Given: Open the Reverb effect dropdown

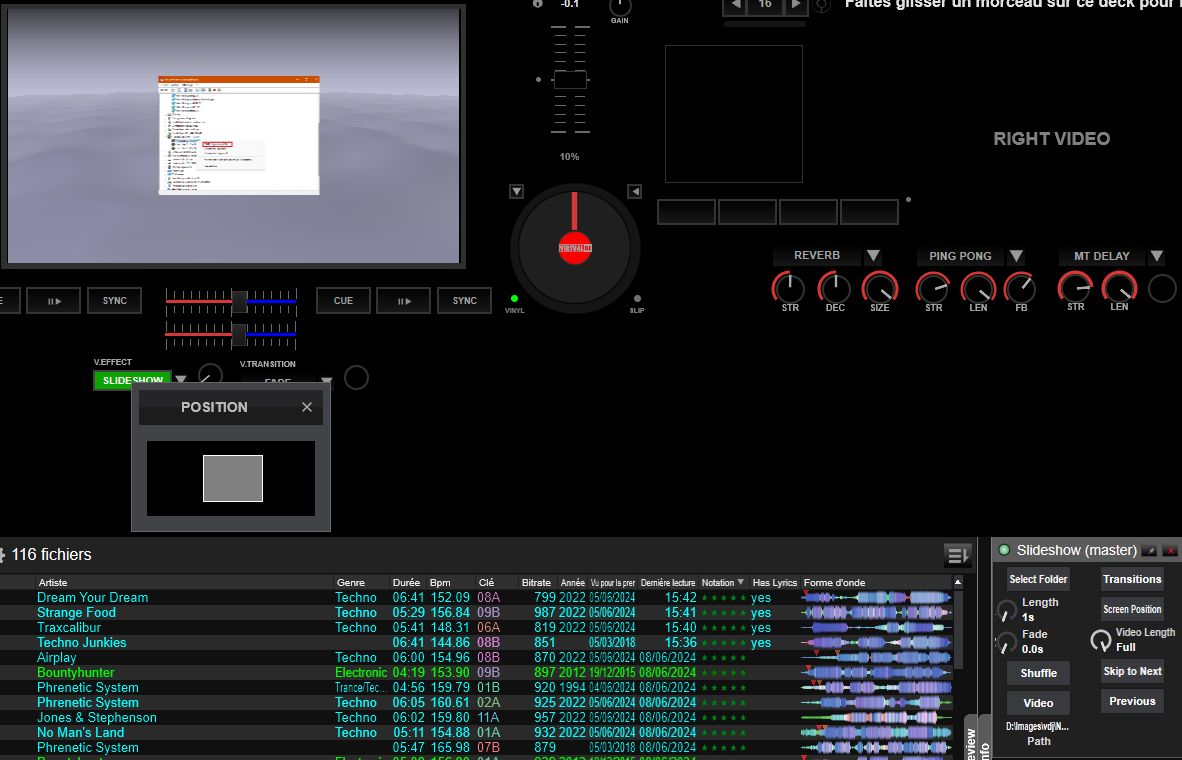Looking at the screenshot, I should point(873,256).
